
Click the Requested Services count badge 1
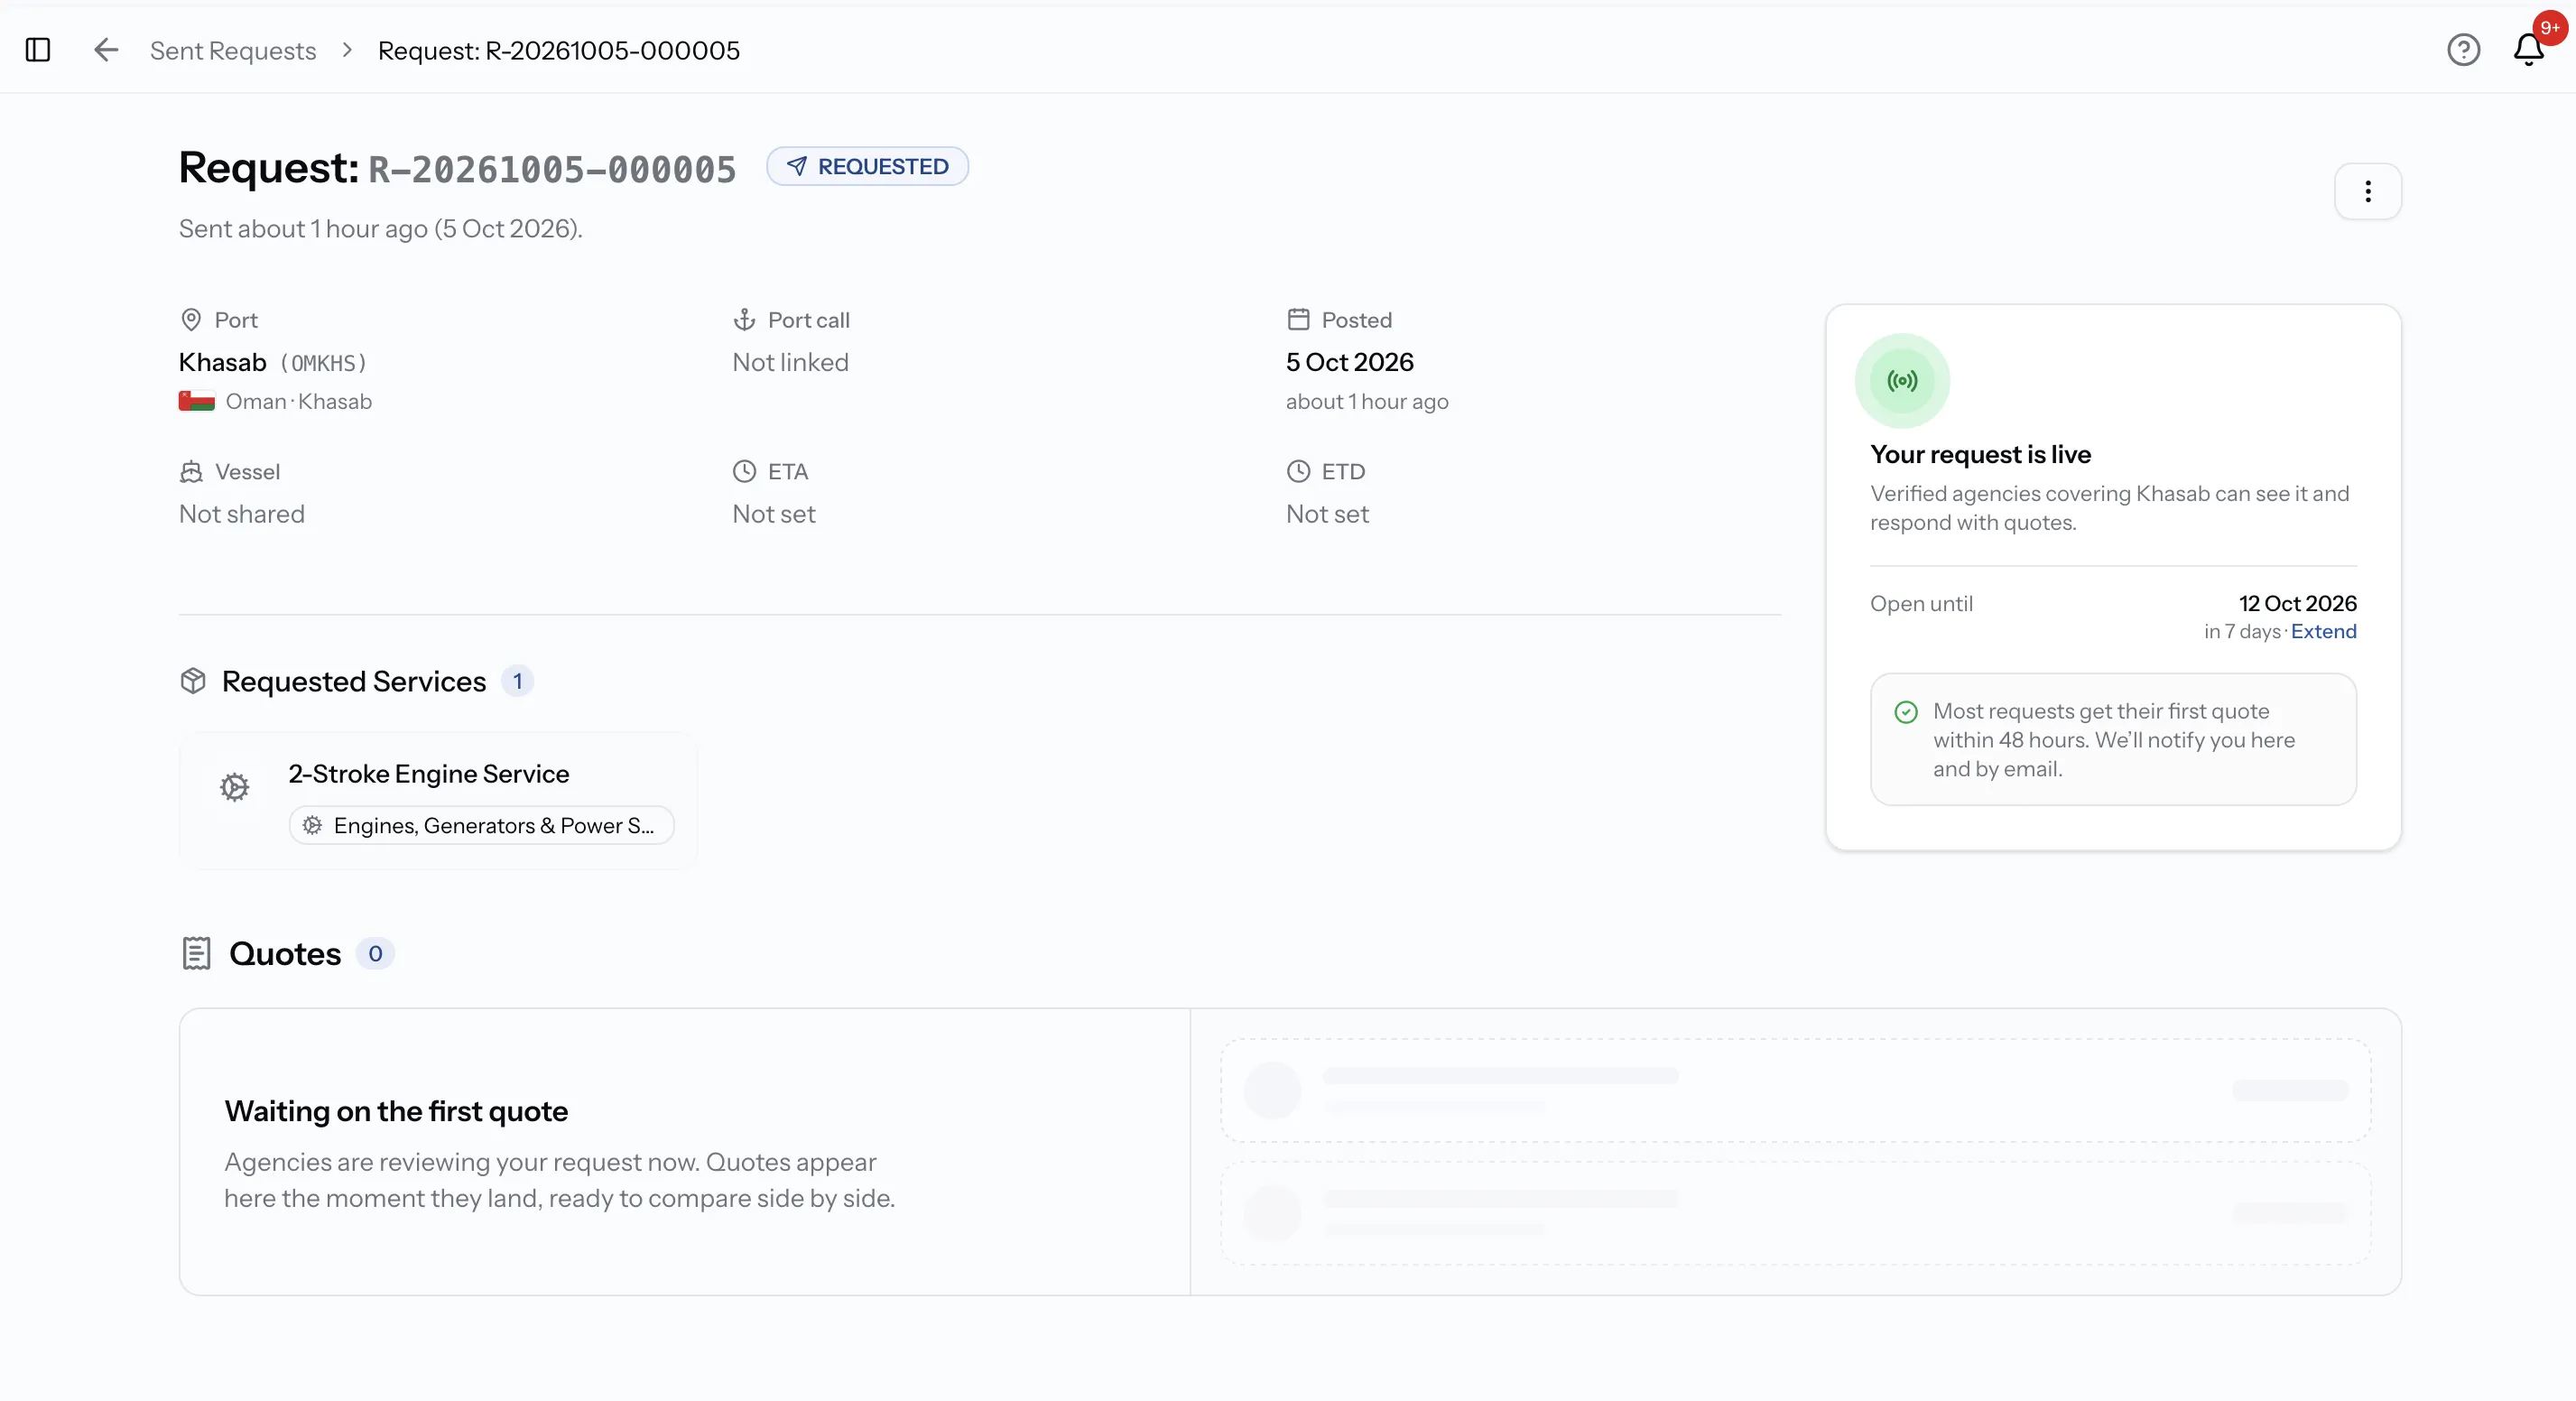pos(517,681)
